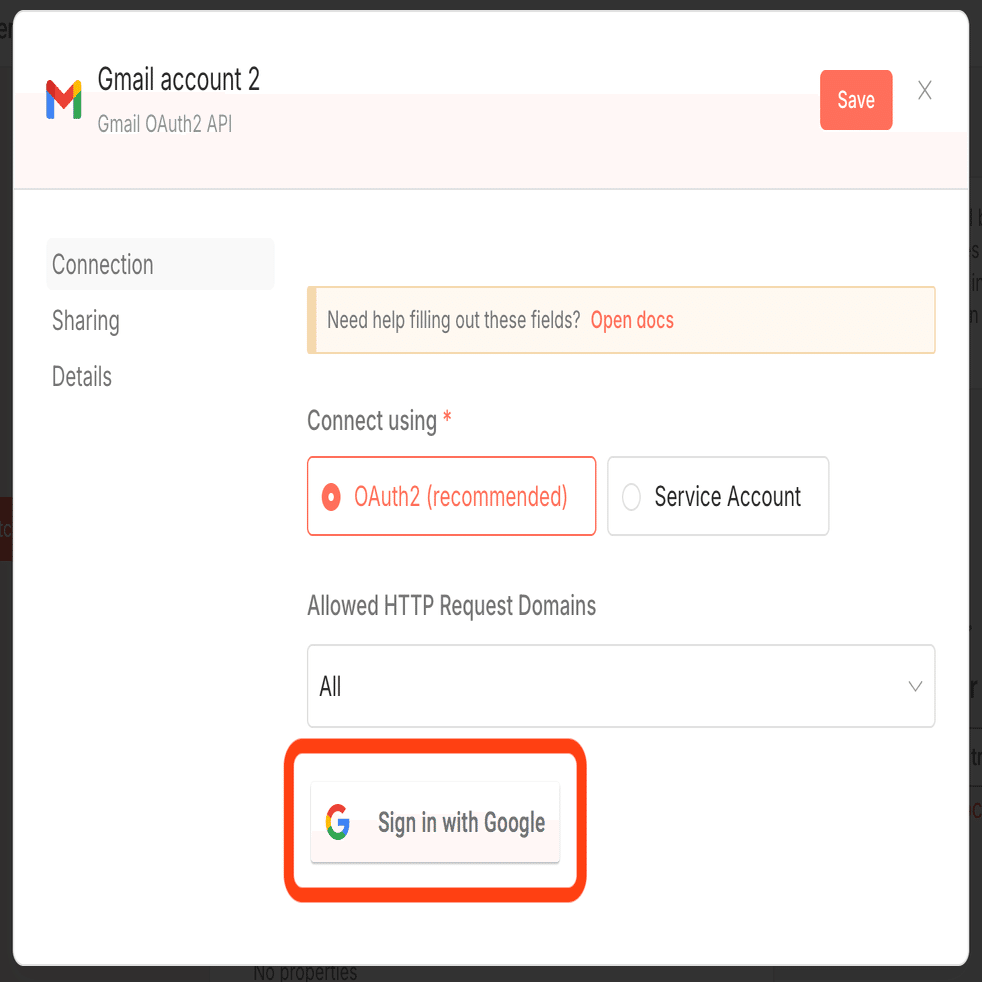Click Sign in with Google button
982x982 pixels.
click(436, 822)
